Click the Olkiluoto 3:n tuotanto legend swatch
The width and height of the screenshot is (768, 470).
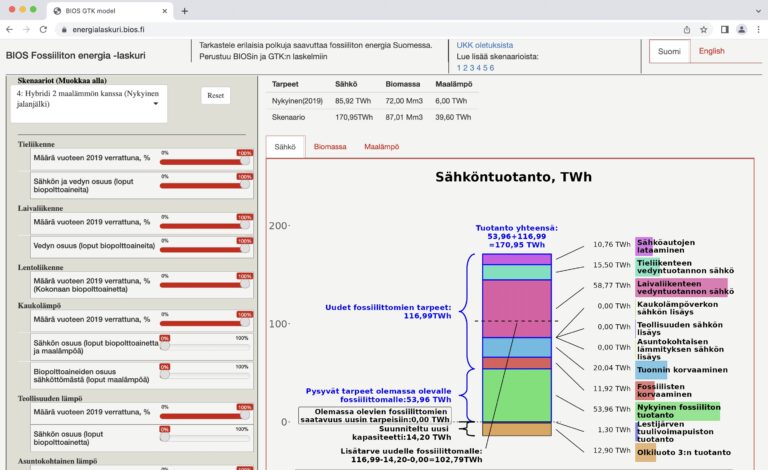[646, 452]
